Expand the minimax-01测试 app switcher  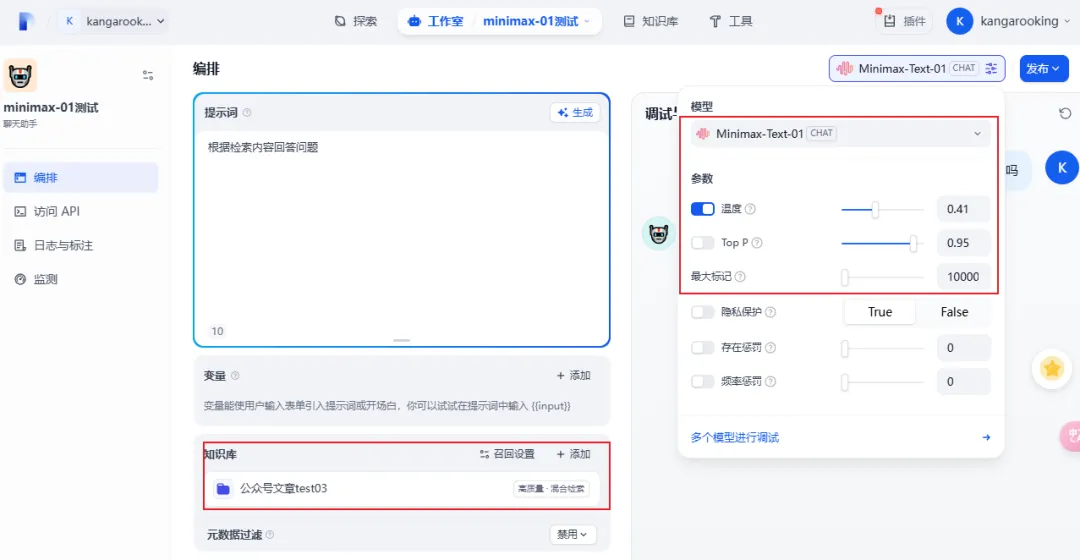pos(537,21)
